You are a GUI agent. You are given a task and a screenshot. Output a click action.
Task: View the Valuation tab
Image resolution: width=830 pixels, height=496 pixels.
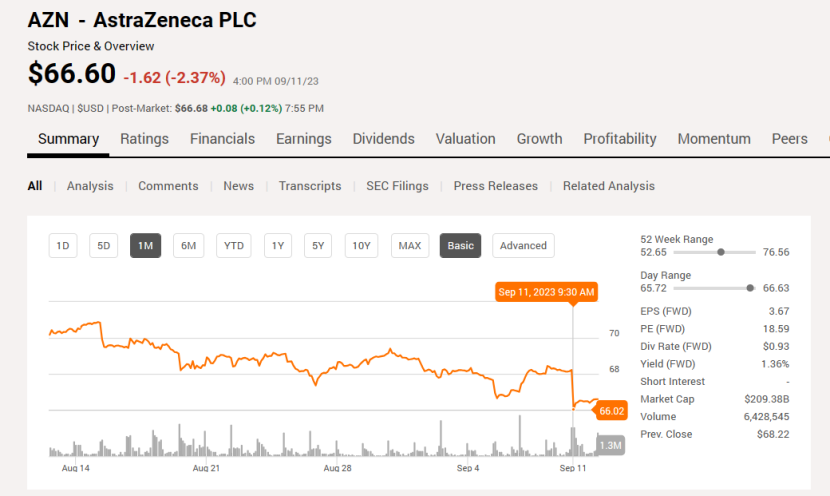[465, 139]
